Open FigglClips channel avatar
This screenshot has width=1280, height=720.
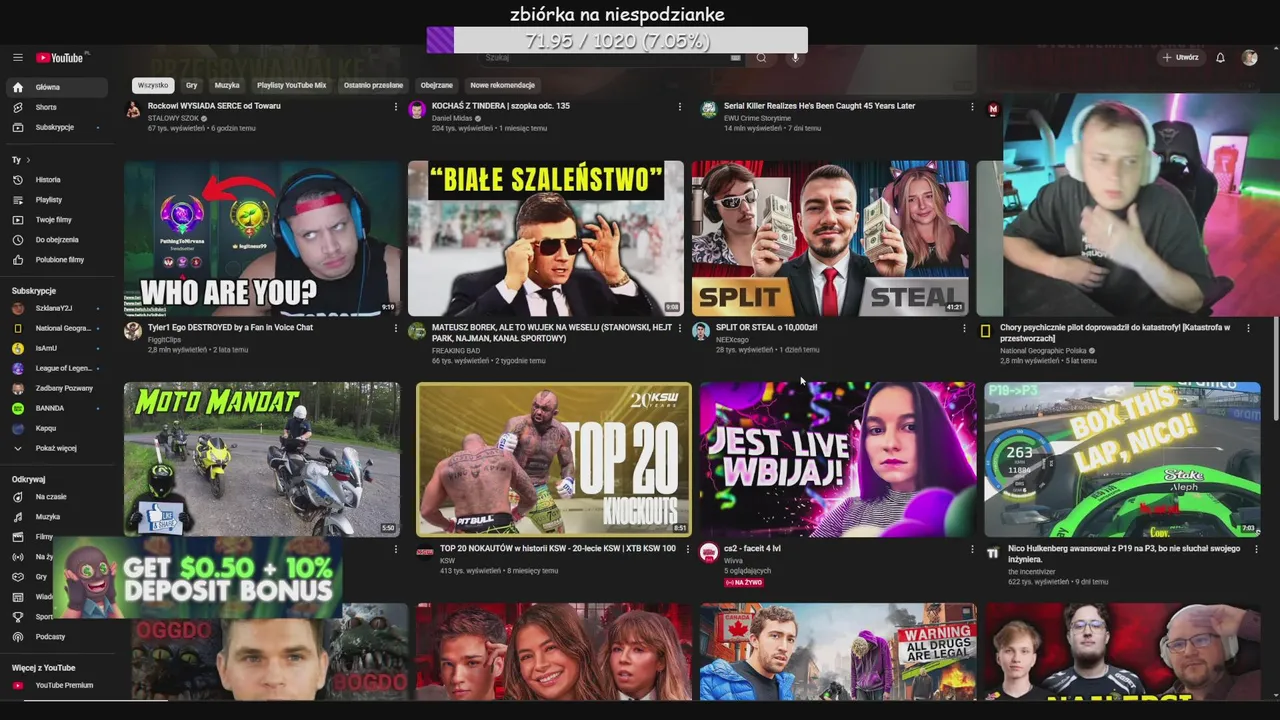(x=133, y=332)
